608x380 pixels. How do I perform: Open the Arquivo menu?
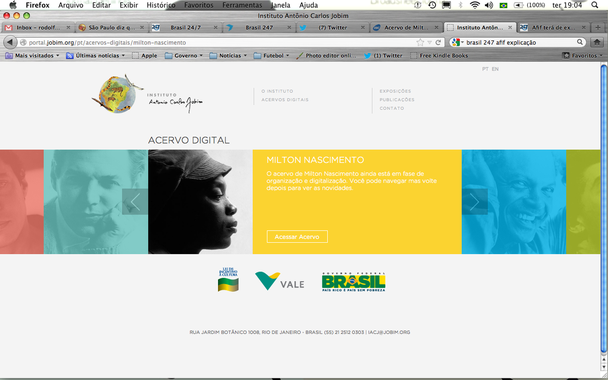[x=71, y=5]
